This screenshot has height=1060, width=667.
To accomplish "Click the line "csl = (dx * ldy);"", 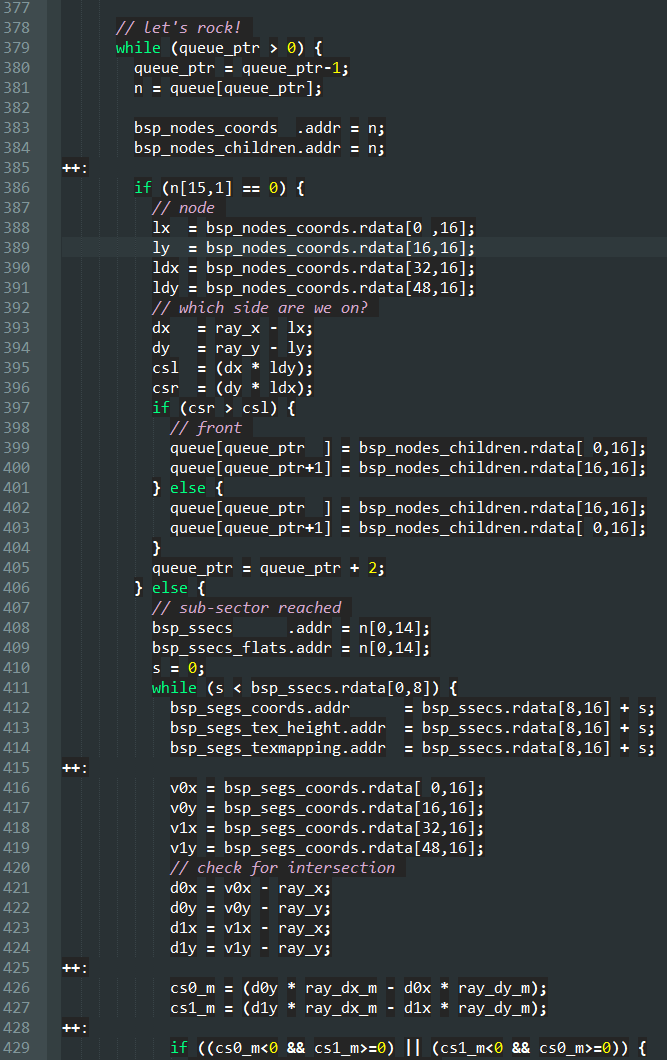I will tap(232, 368).
